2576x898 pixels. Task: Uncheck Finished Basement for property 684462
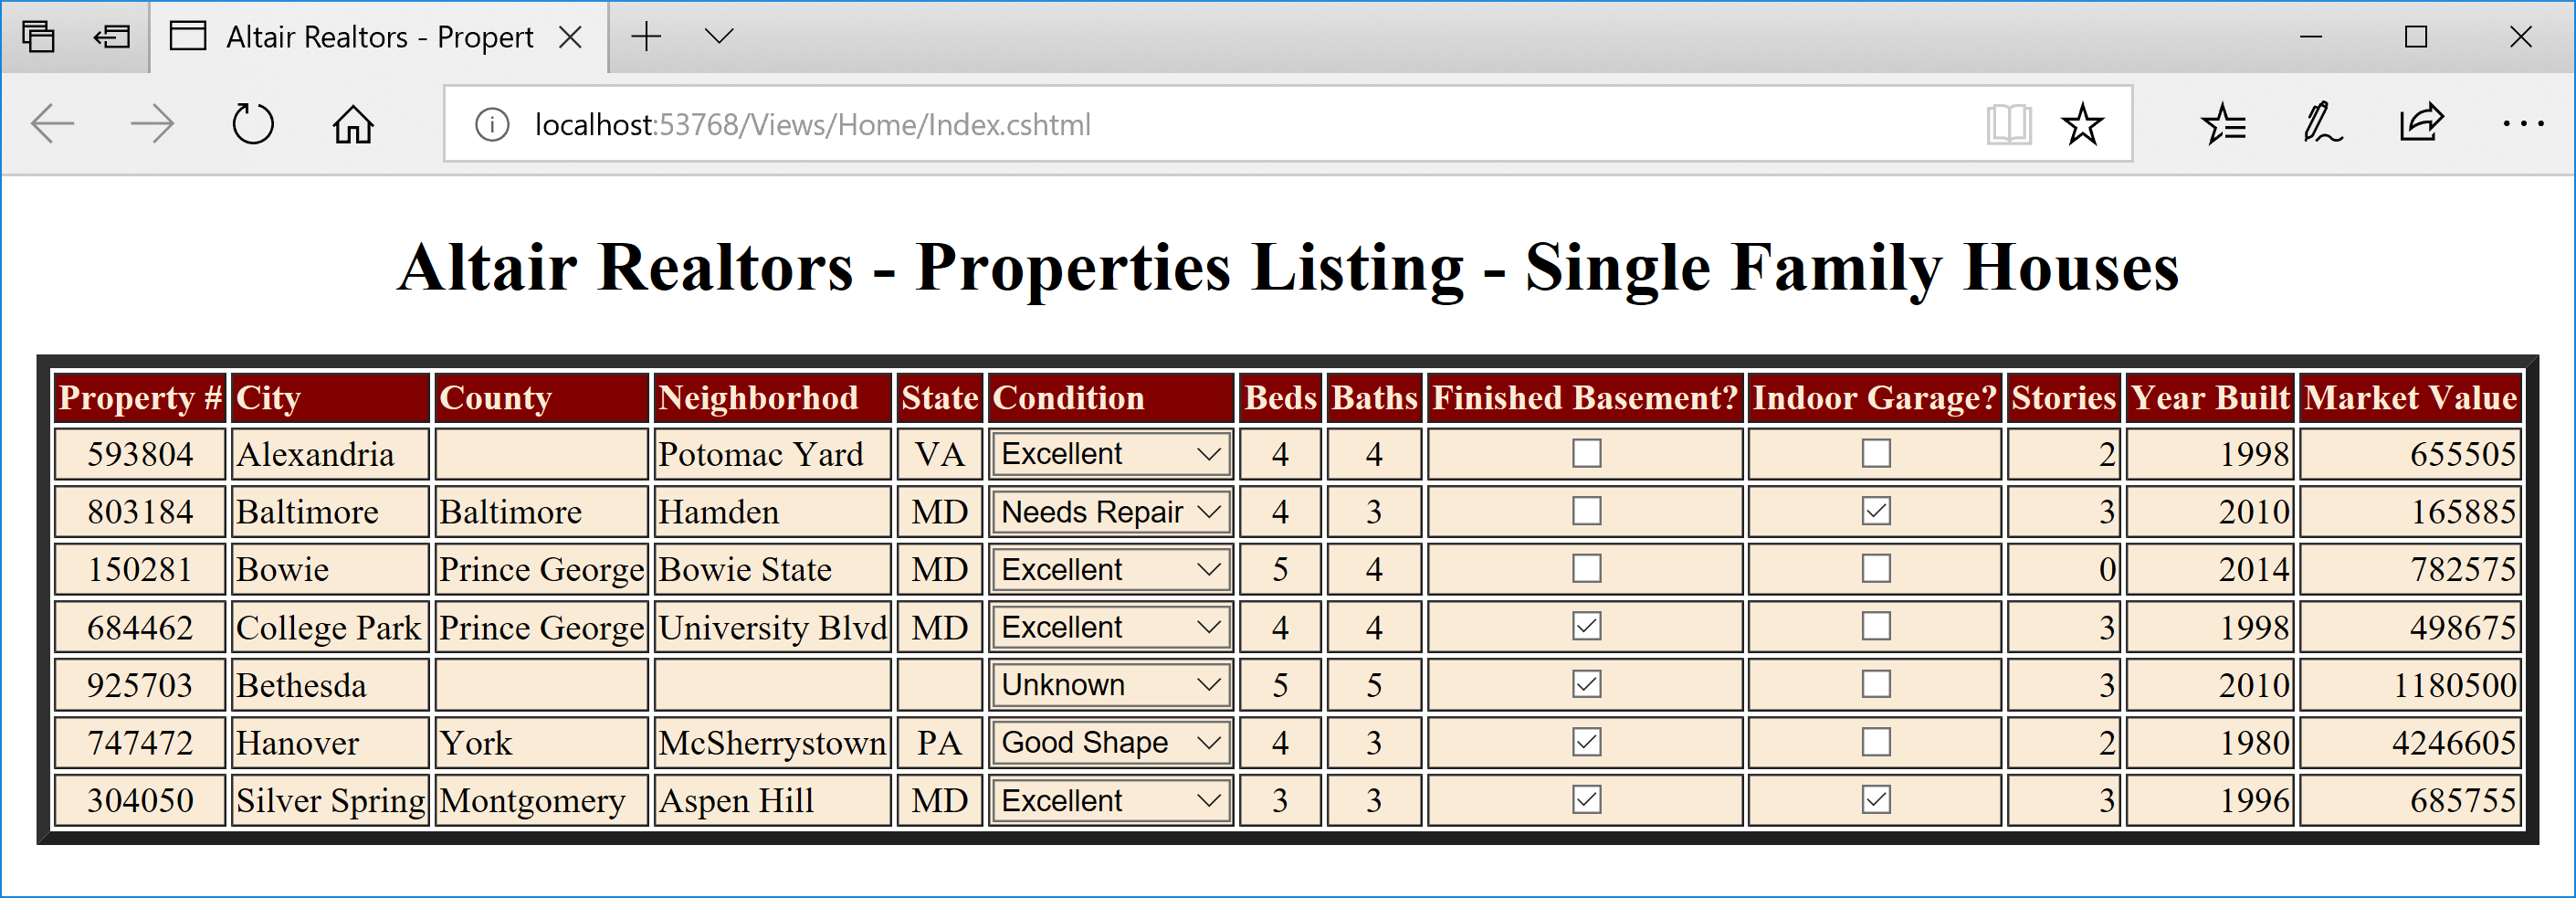(1586, 627)
